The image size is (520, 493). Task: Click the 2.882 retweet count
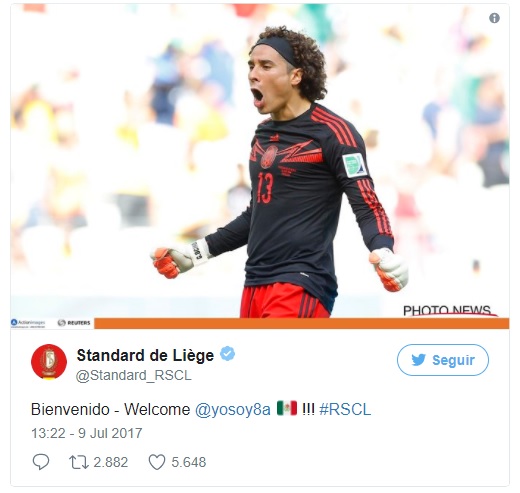(110, 462)
